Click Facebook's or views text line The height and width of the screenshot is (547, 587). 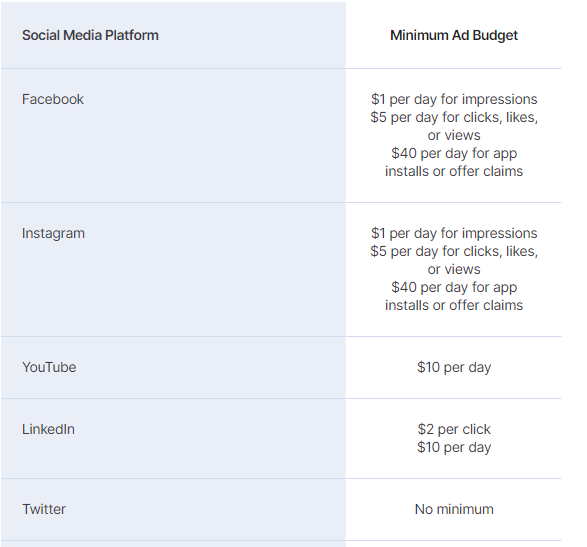[454, 135]
